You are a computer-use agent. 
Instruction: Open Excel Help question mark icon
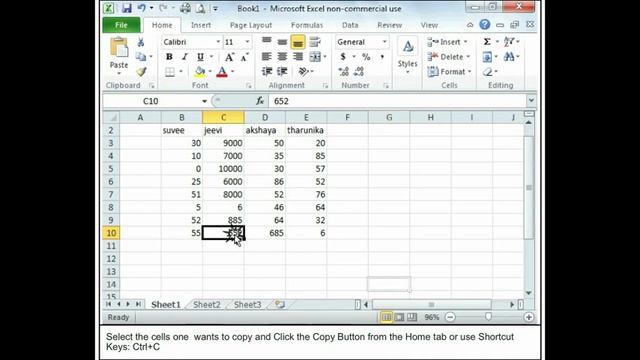484,24
